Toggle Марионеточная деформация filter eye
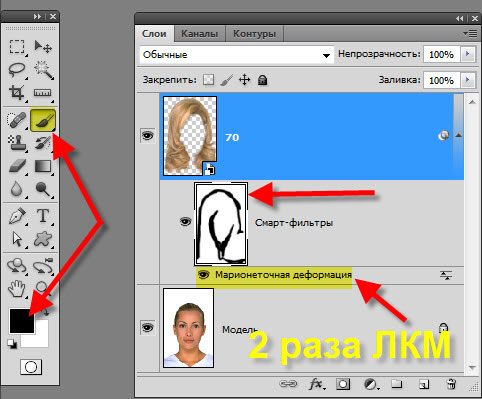 click(204, 275)
